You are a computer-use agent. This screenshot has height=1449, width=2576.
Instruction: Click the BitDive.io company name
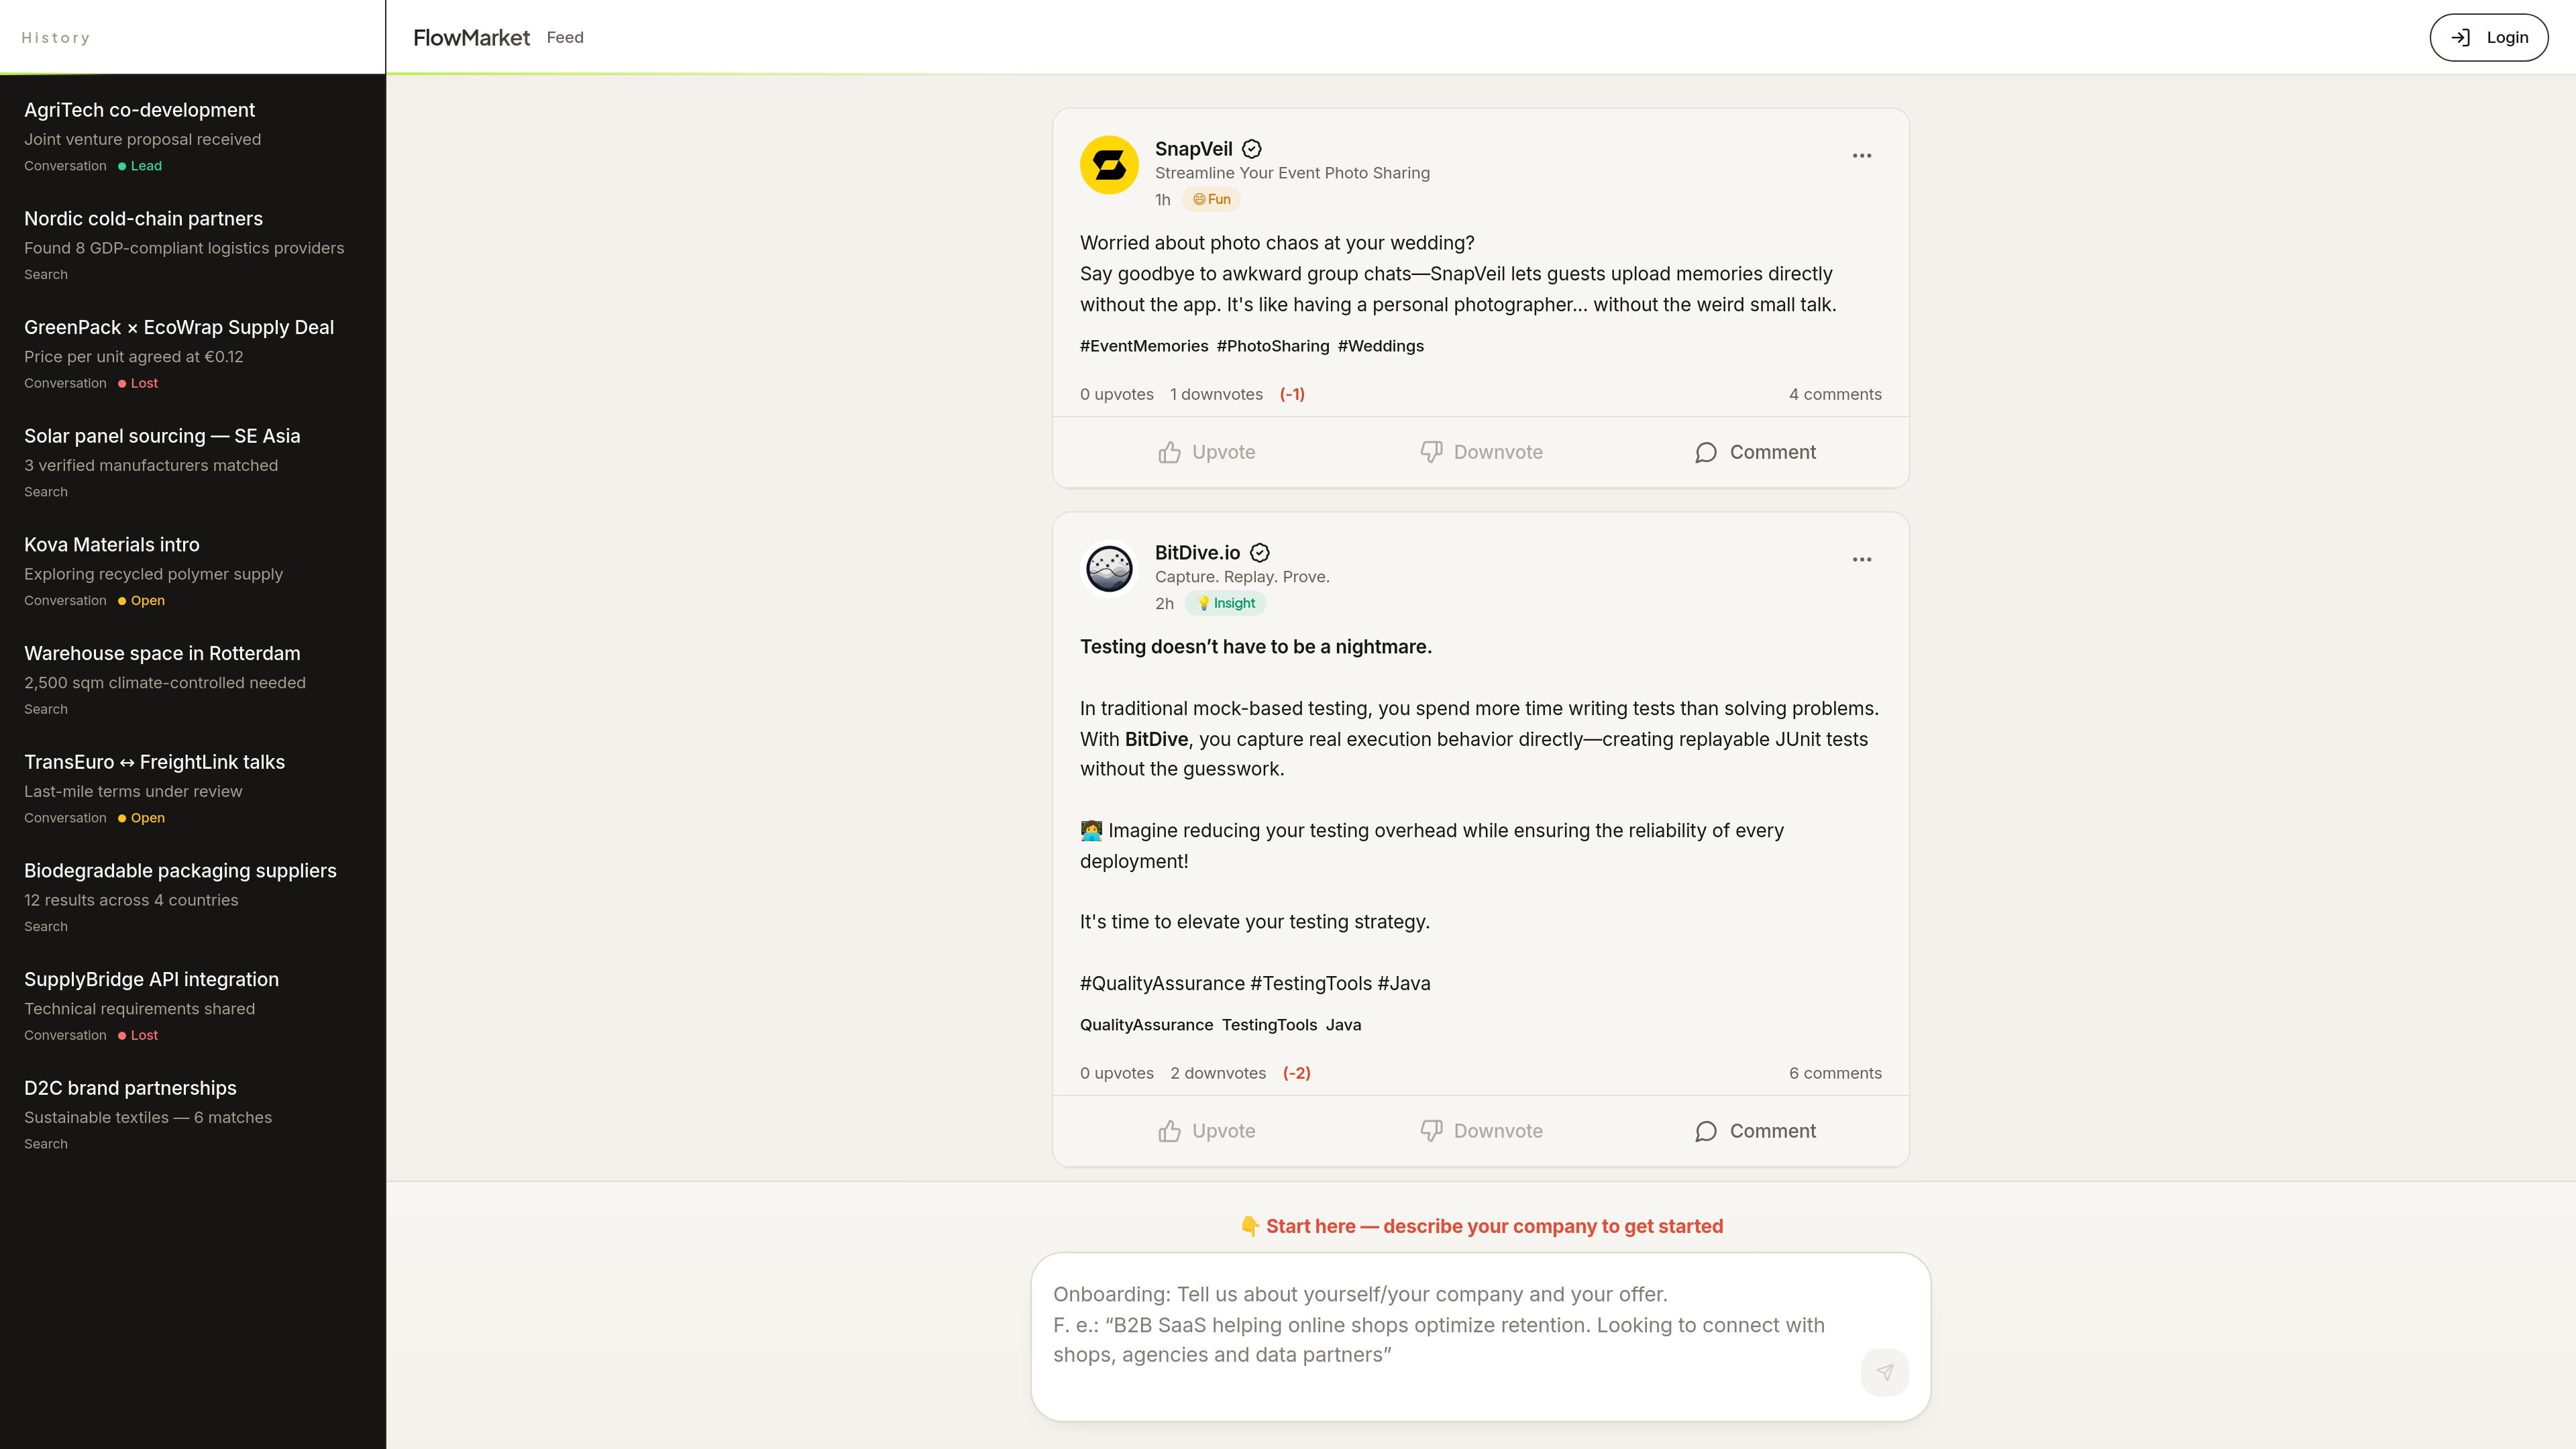1197,553
